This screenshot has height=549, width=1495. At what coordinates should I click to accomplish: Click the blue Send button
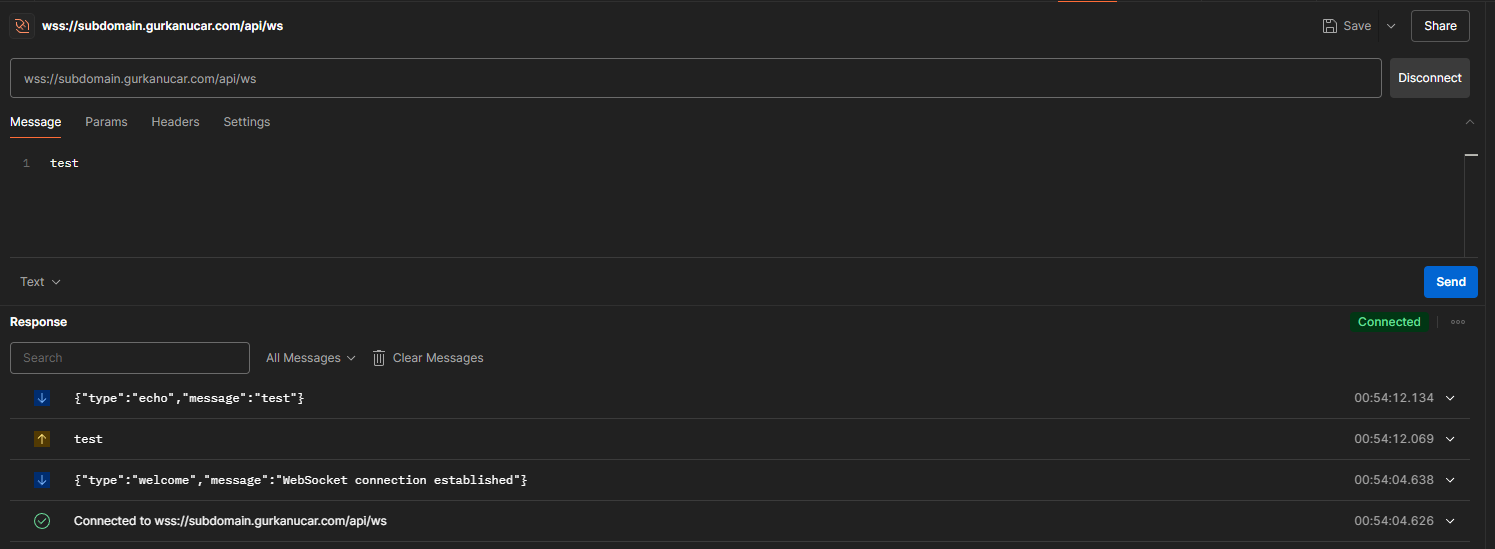point(1451,282)
